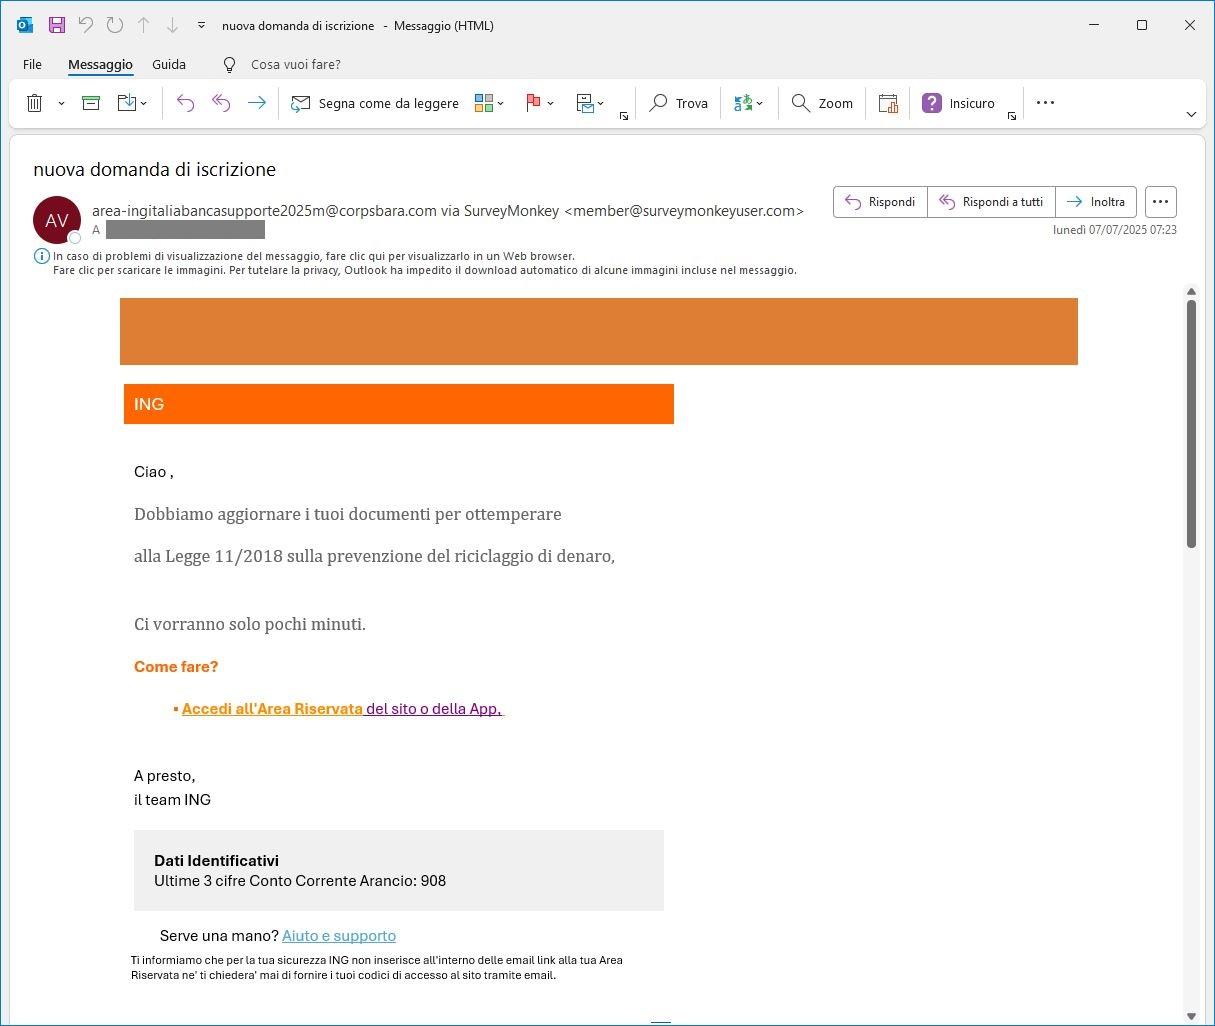Open the Aiuto e supporto link
Screen dimensions: 1215x1026
(339, 935)
